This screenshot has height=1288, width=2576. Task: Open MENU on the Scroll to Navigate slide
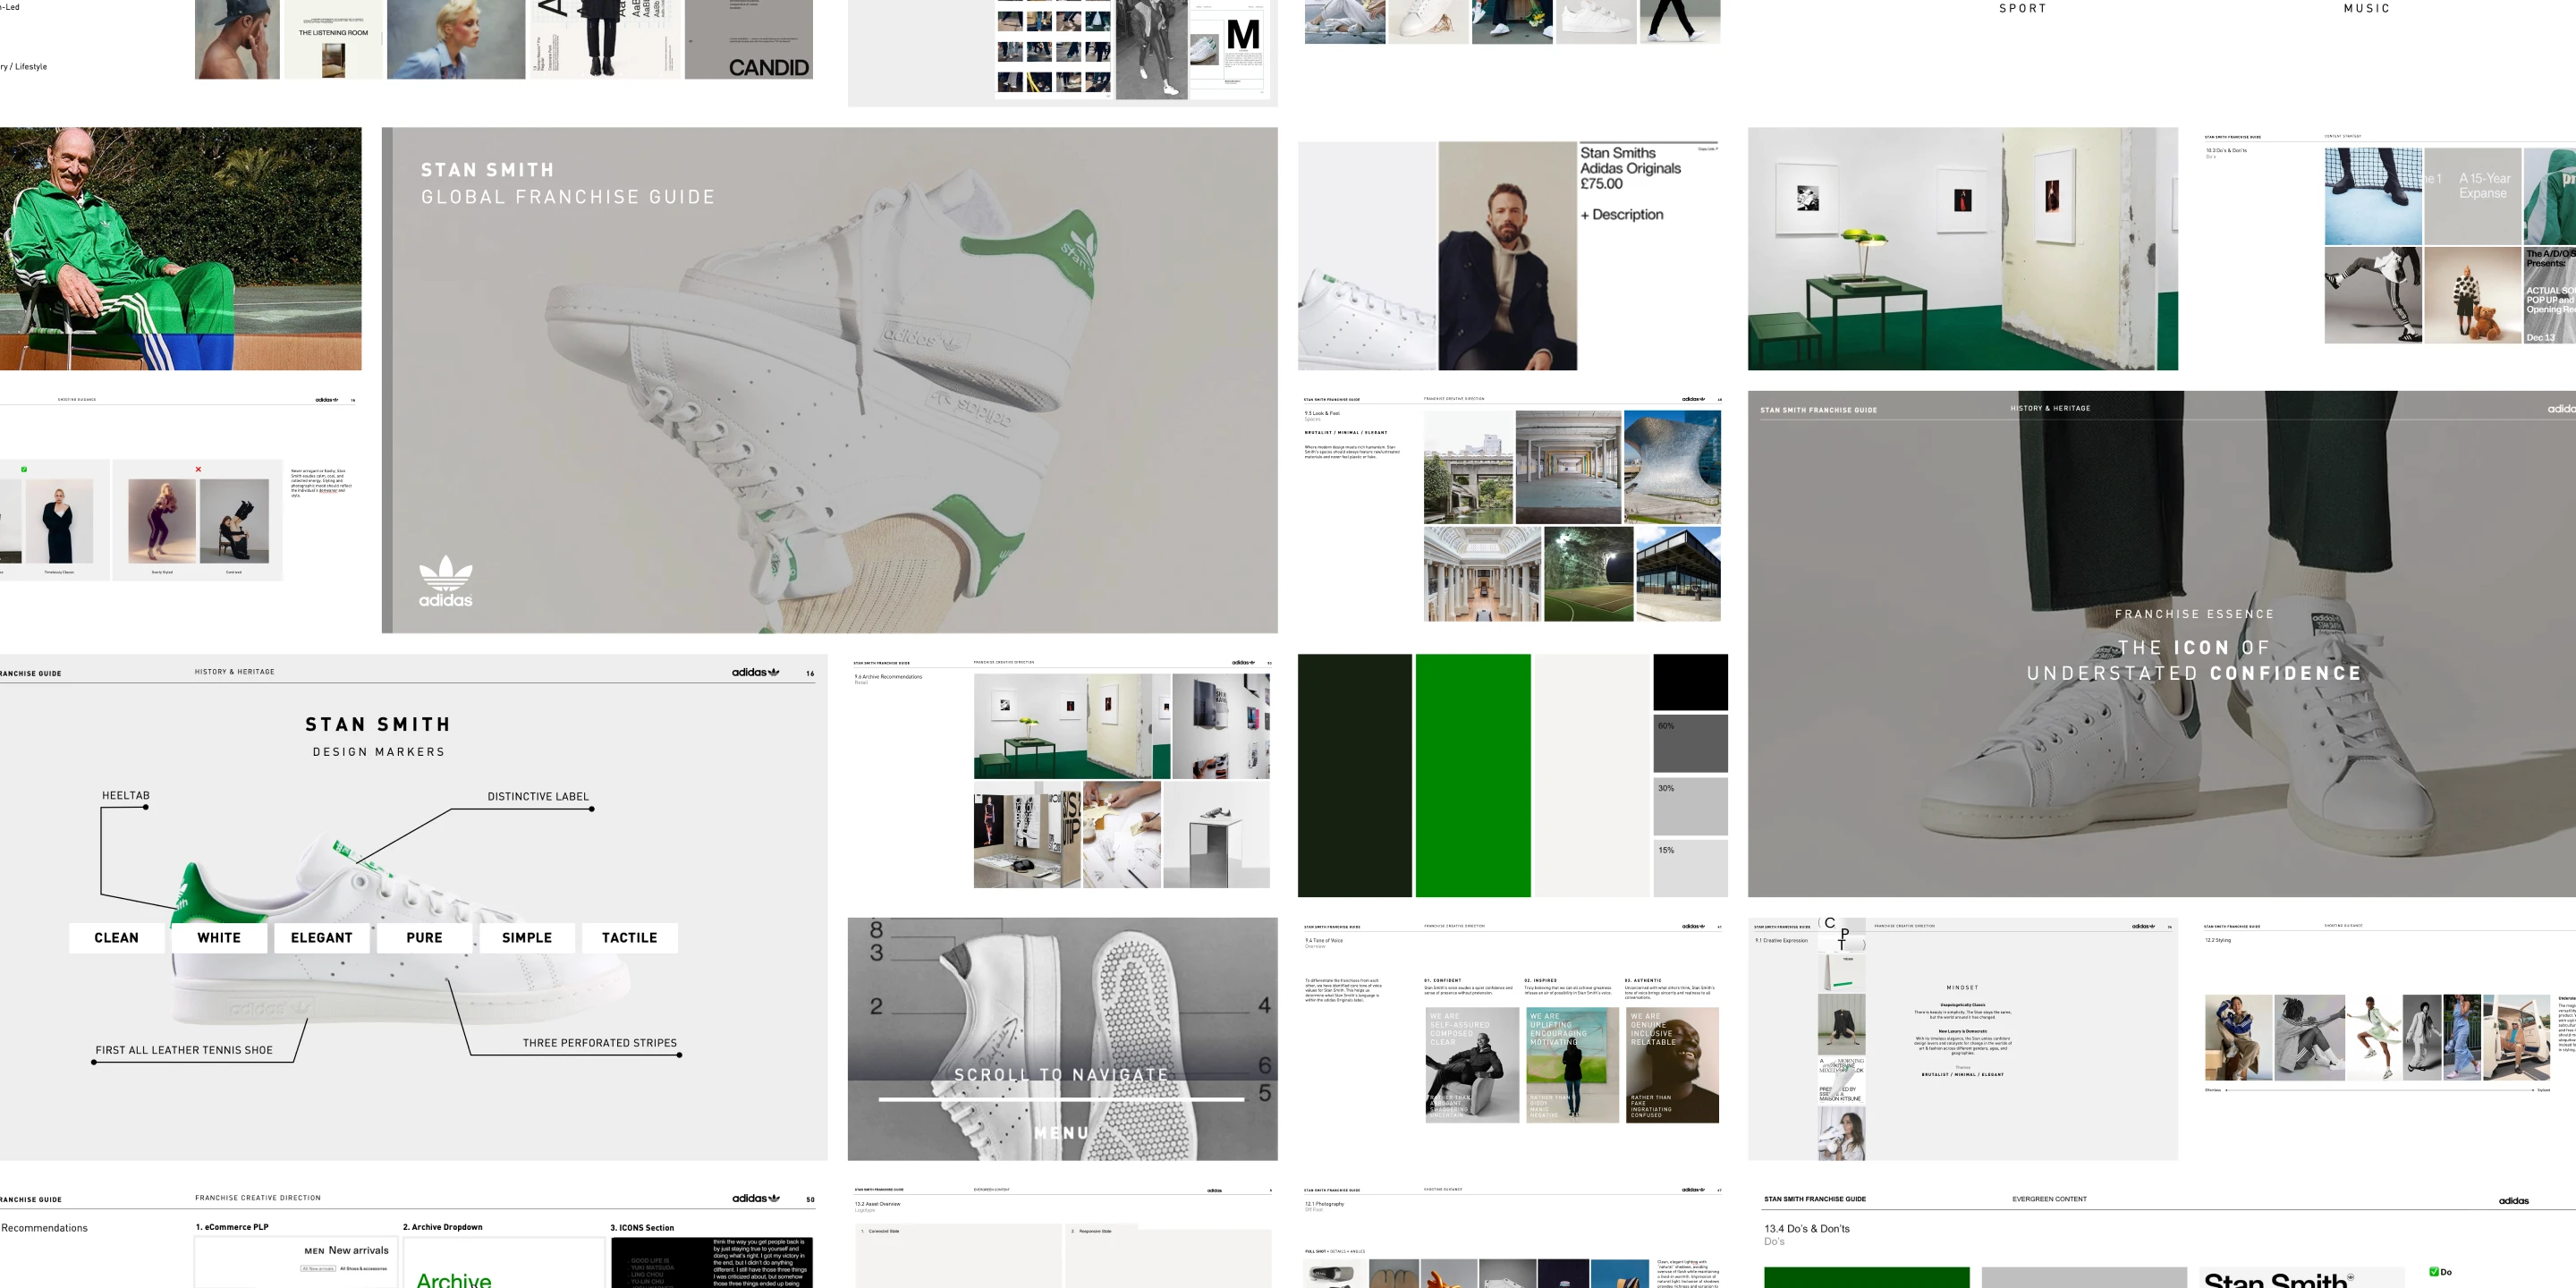coord(1062,1133)
